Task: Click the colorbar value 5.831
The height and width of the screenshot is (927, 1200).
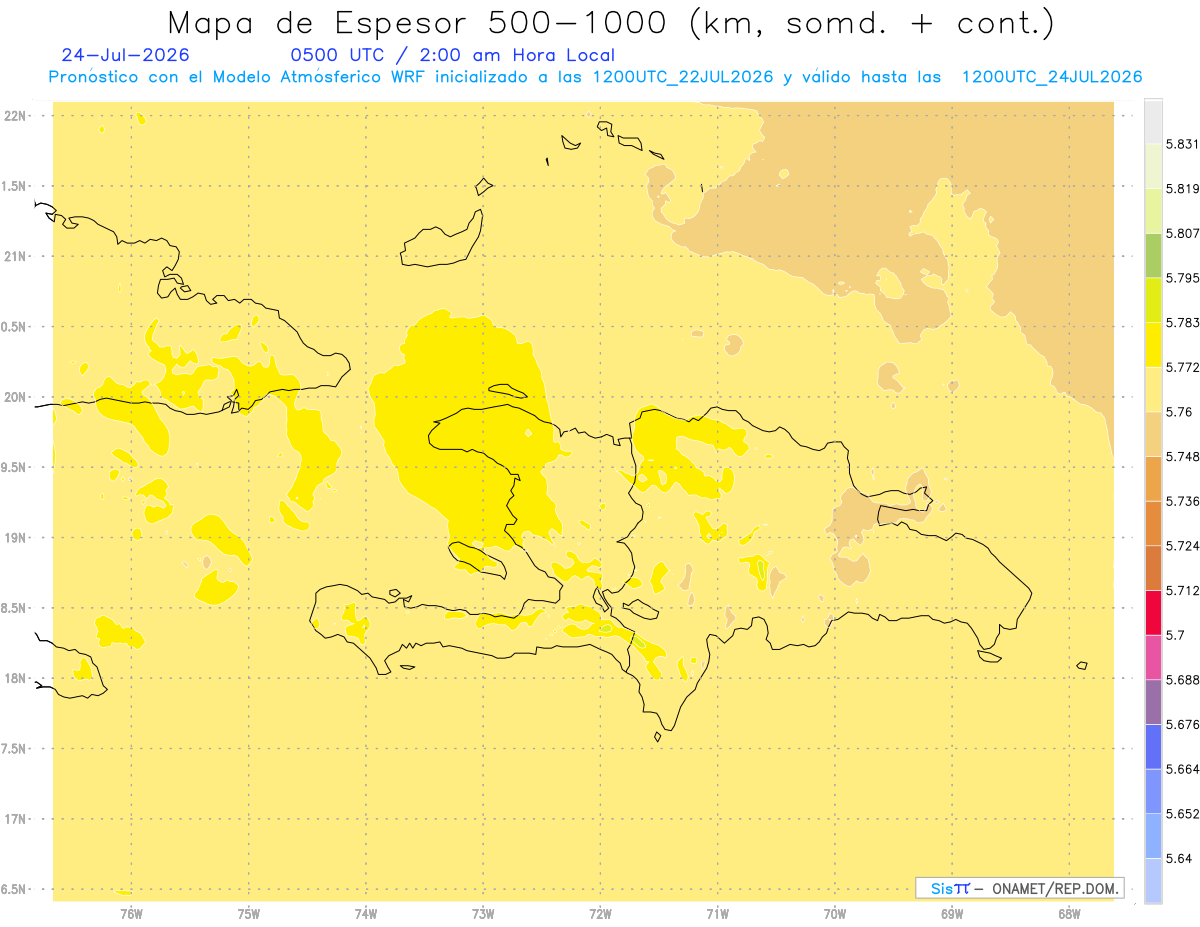Action: (x=1183, y=144)
